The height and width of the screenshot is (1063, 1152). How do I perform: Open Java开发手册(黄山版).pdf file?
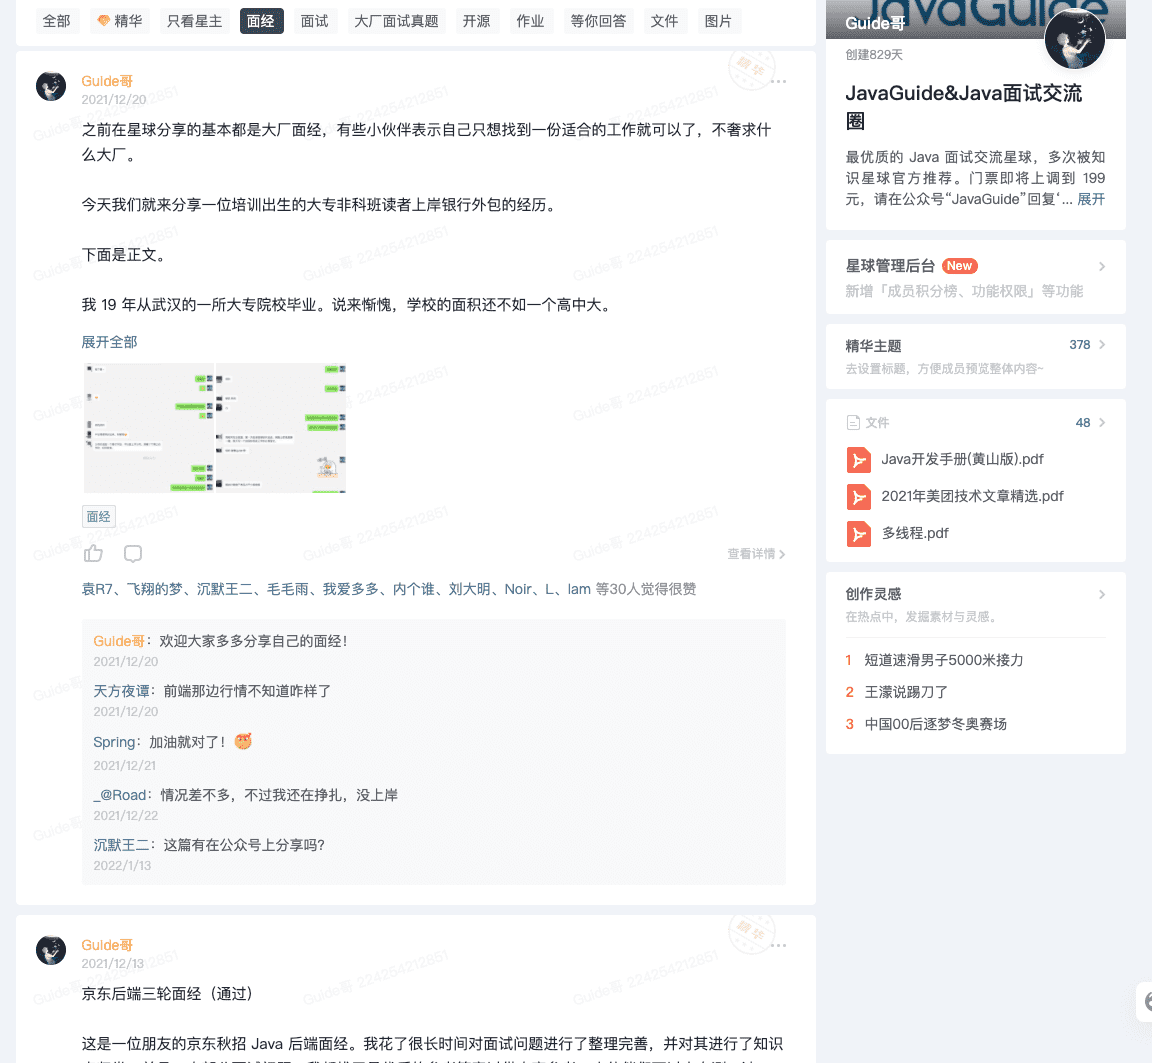click(x=962, y=460)
